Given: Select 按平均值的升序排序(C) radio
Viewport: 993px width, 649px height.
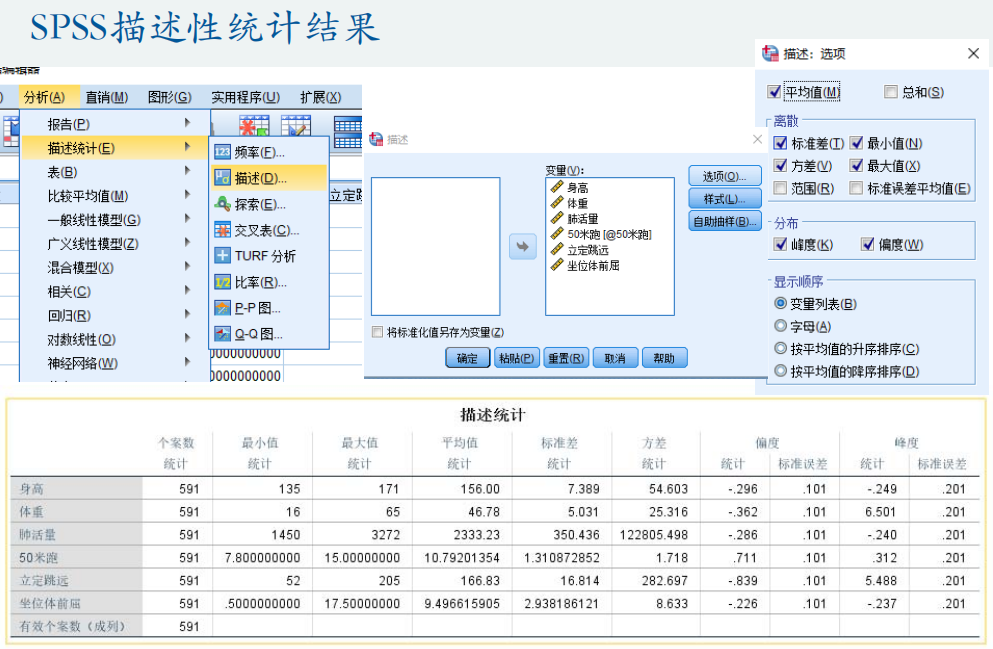Looking at the screenshot, I should tap(780, 348).
